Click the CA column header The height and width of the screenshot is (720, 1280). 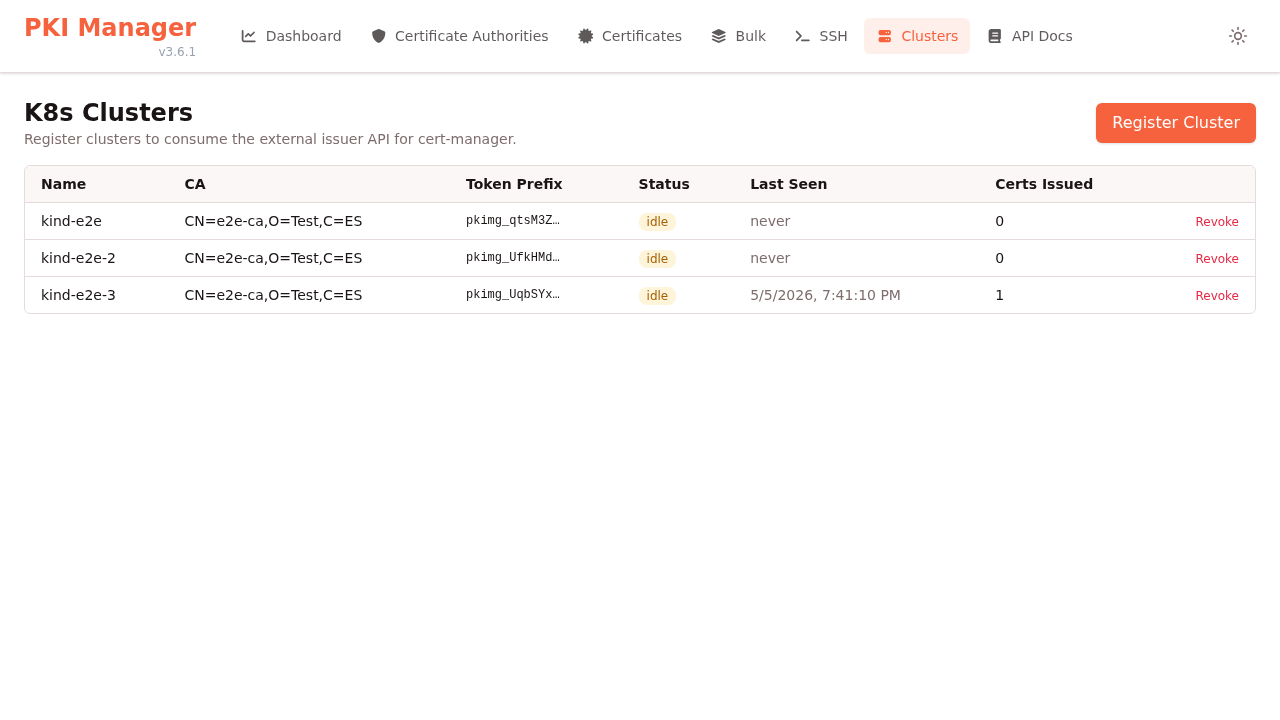pos(195,184)
